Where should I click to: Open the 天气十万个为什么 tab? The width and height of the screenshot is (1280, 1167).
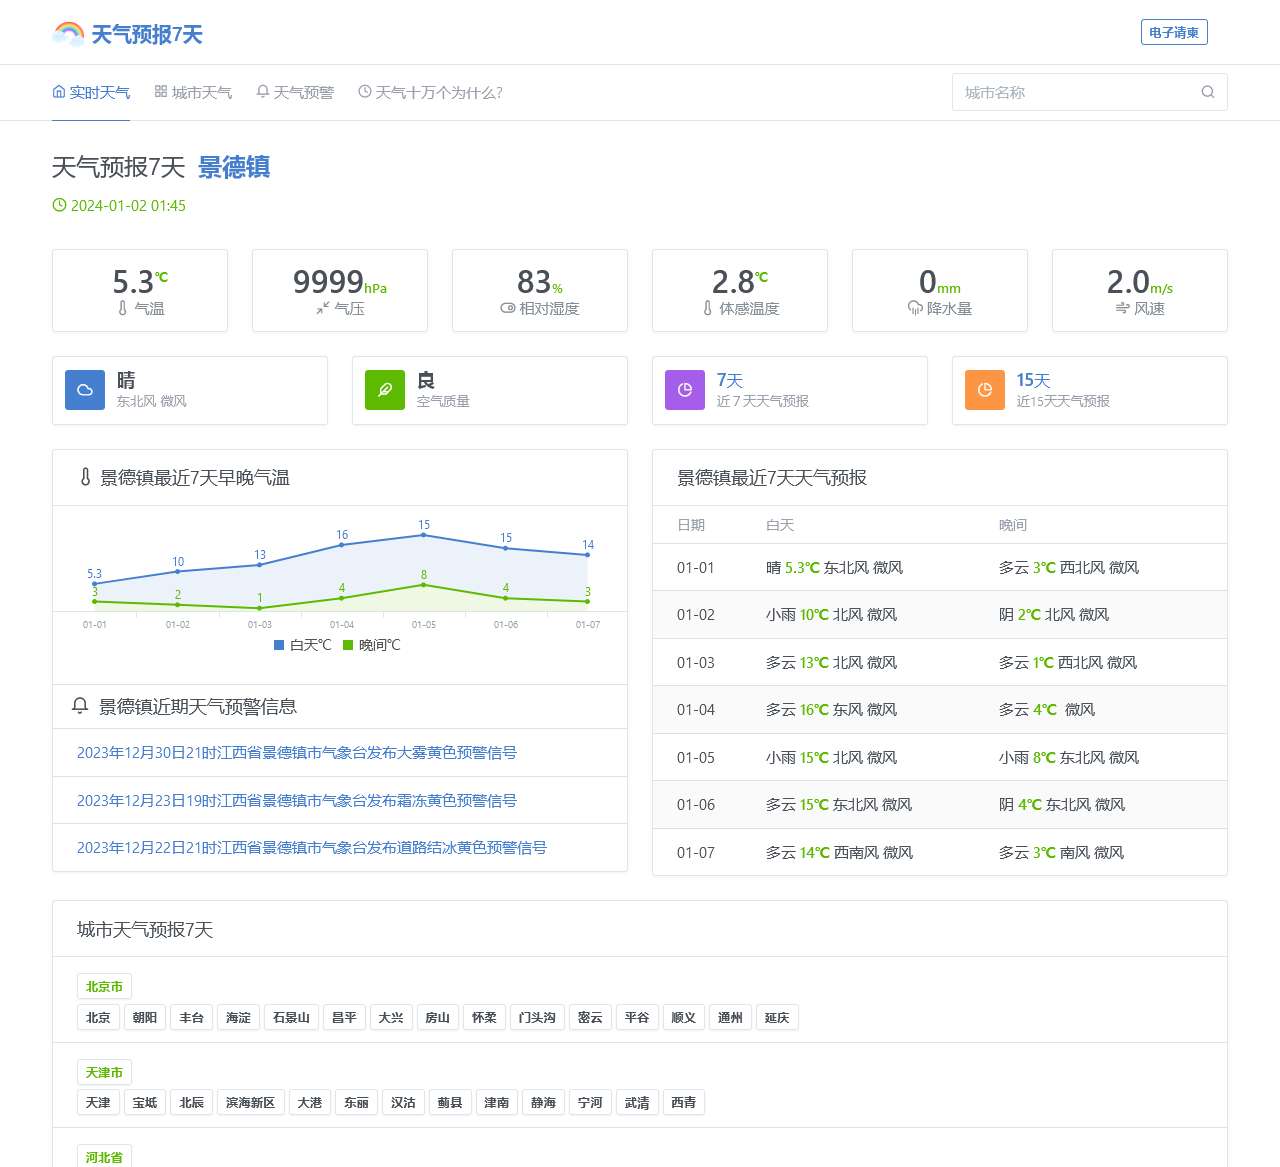[431, 92]
